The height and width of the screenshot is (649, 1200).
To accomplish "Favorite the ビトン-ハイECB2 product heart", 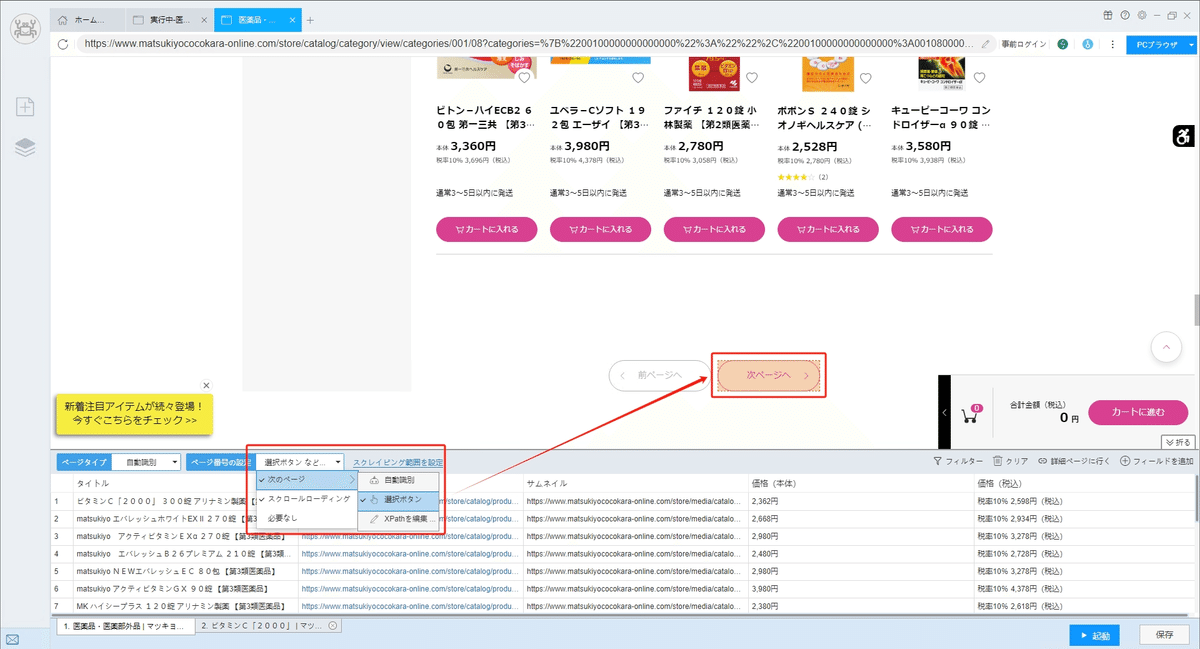I will (x=524, y=78).
